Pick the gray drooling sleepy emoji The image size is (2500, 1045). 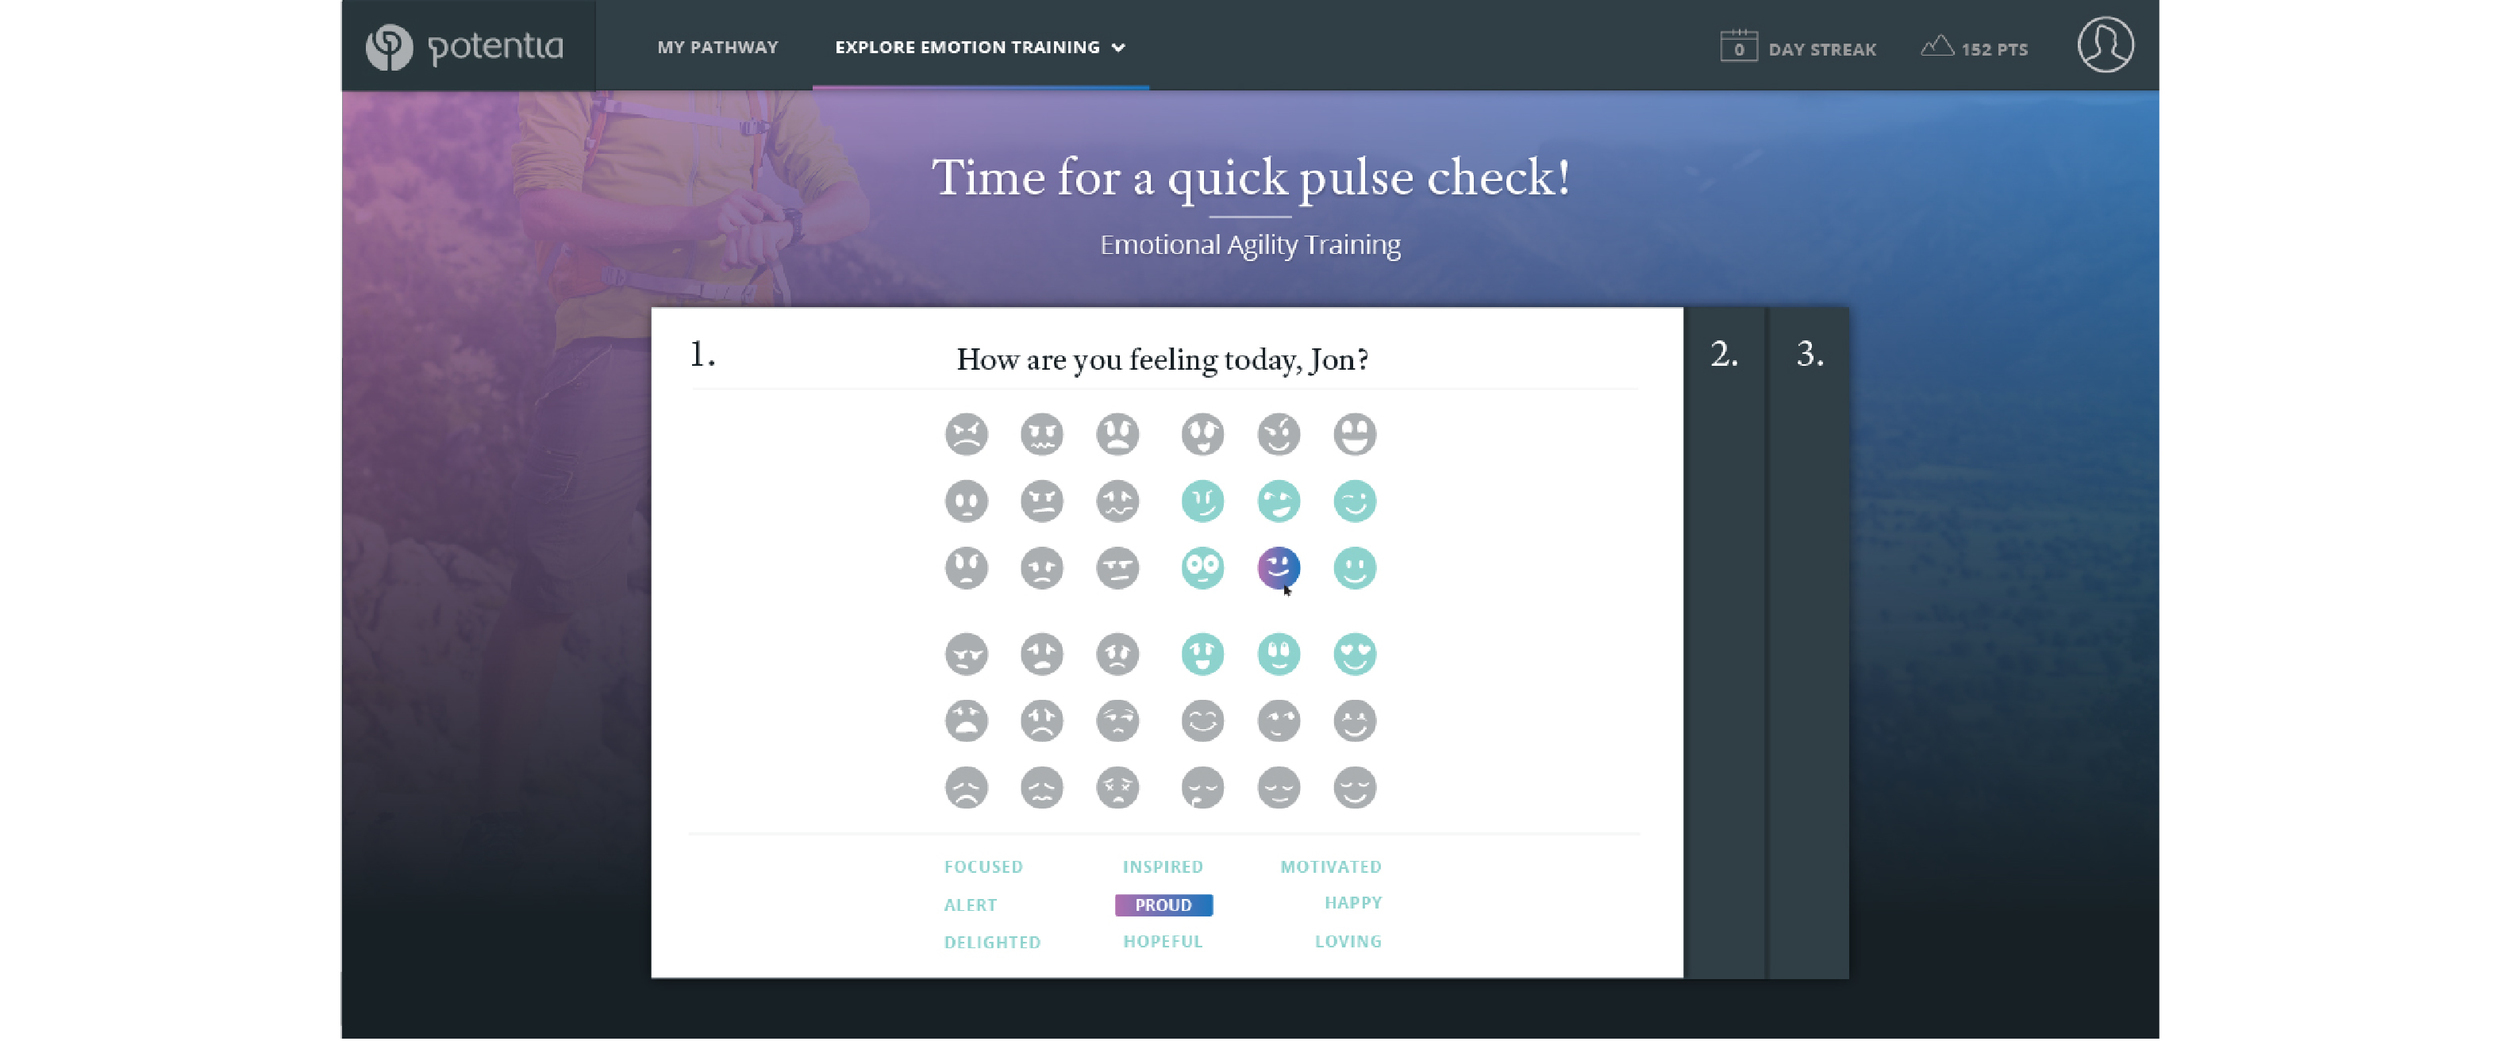(1202, 788)
